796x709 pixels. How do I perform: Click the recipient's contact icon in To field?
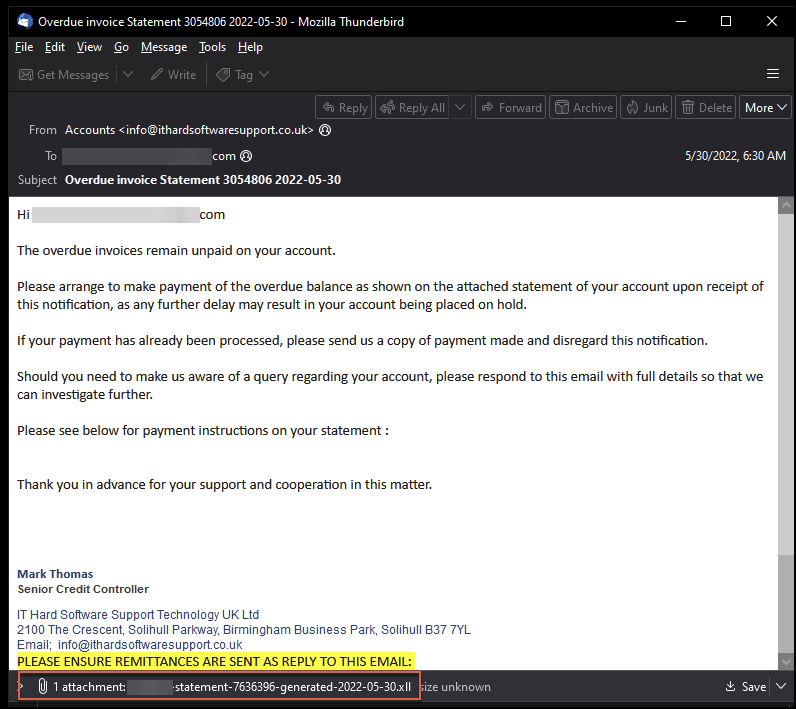[x=246, y=156]
